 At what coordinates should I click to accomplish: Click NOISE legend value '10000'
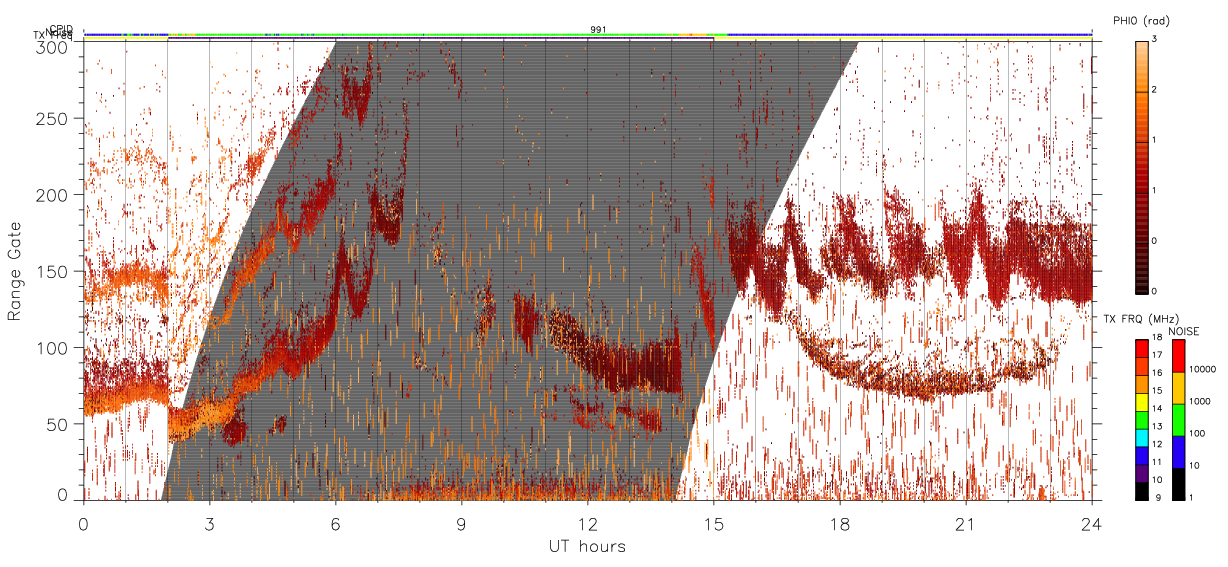click(x=1203, y=369)
